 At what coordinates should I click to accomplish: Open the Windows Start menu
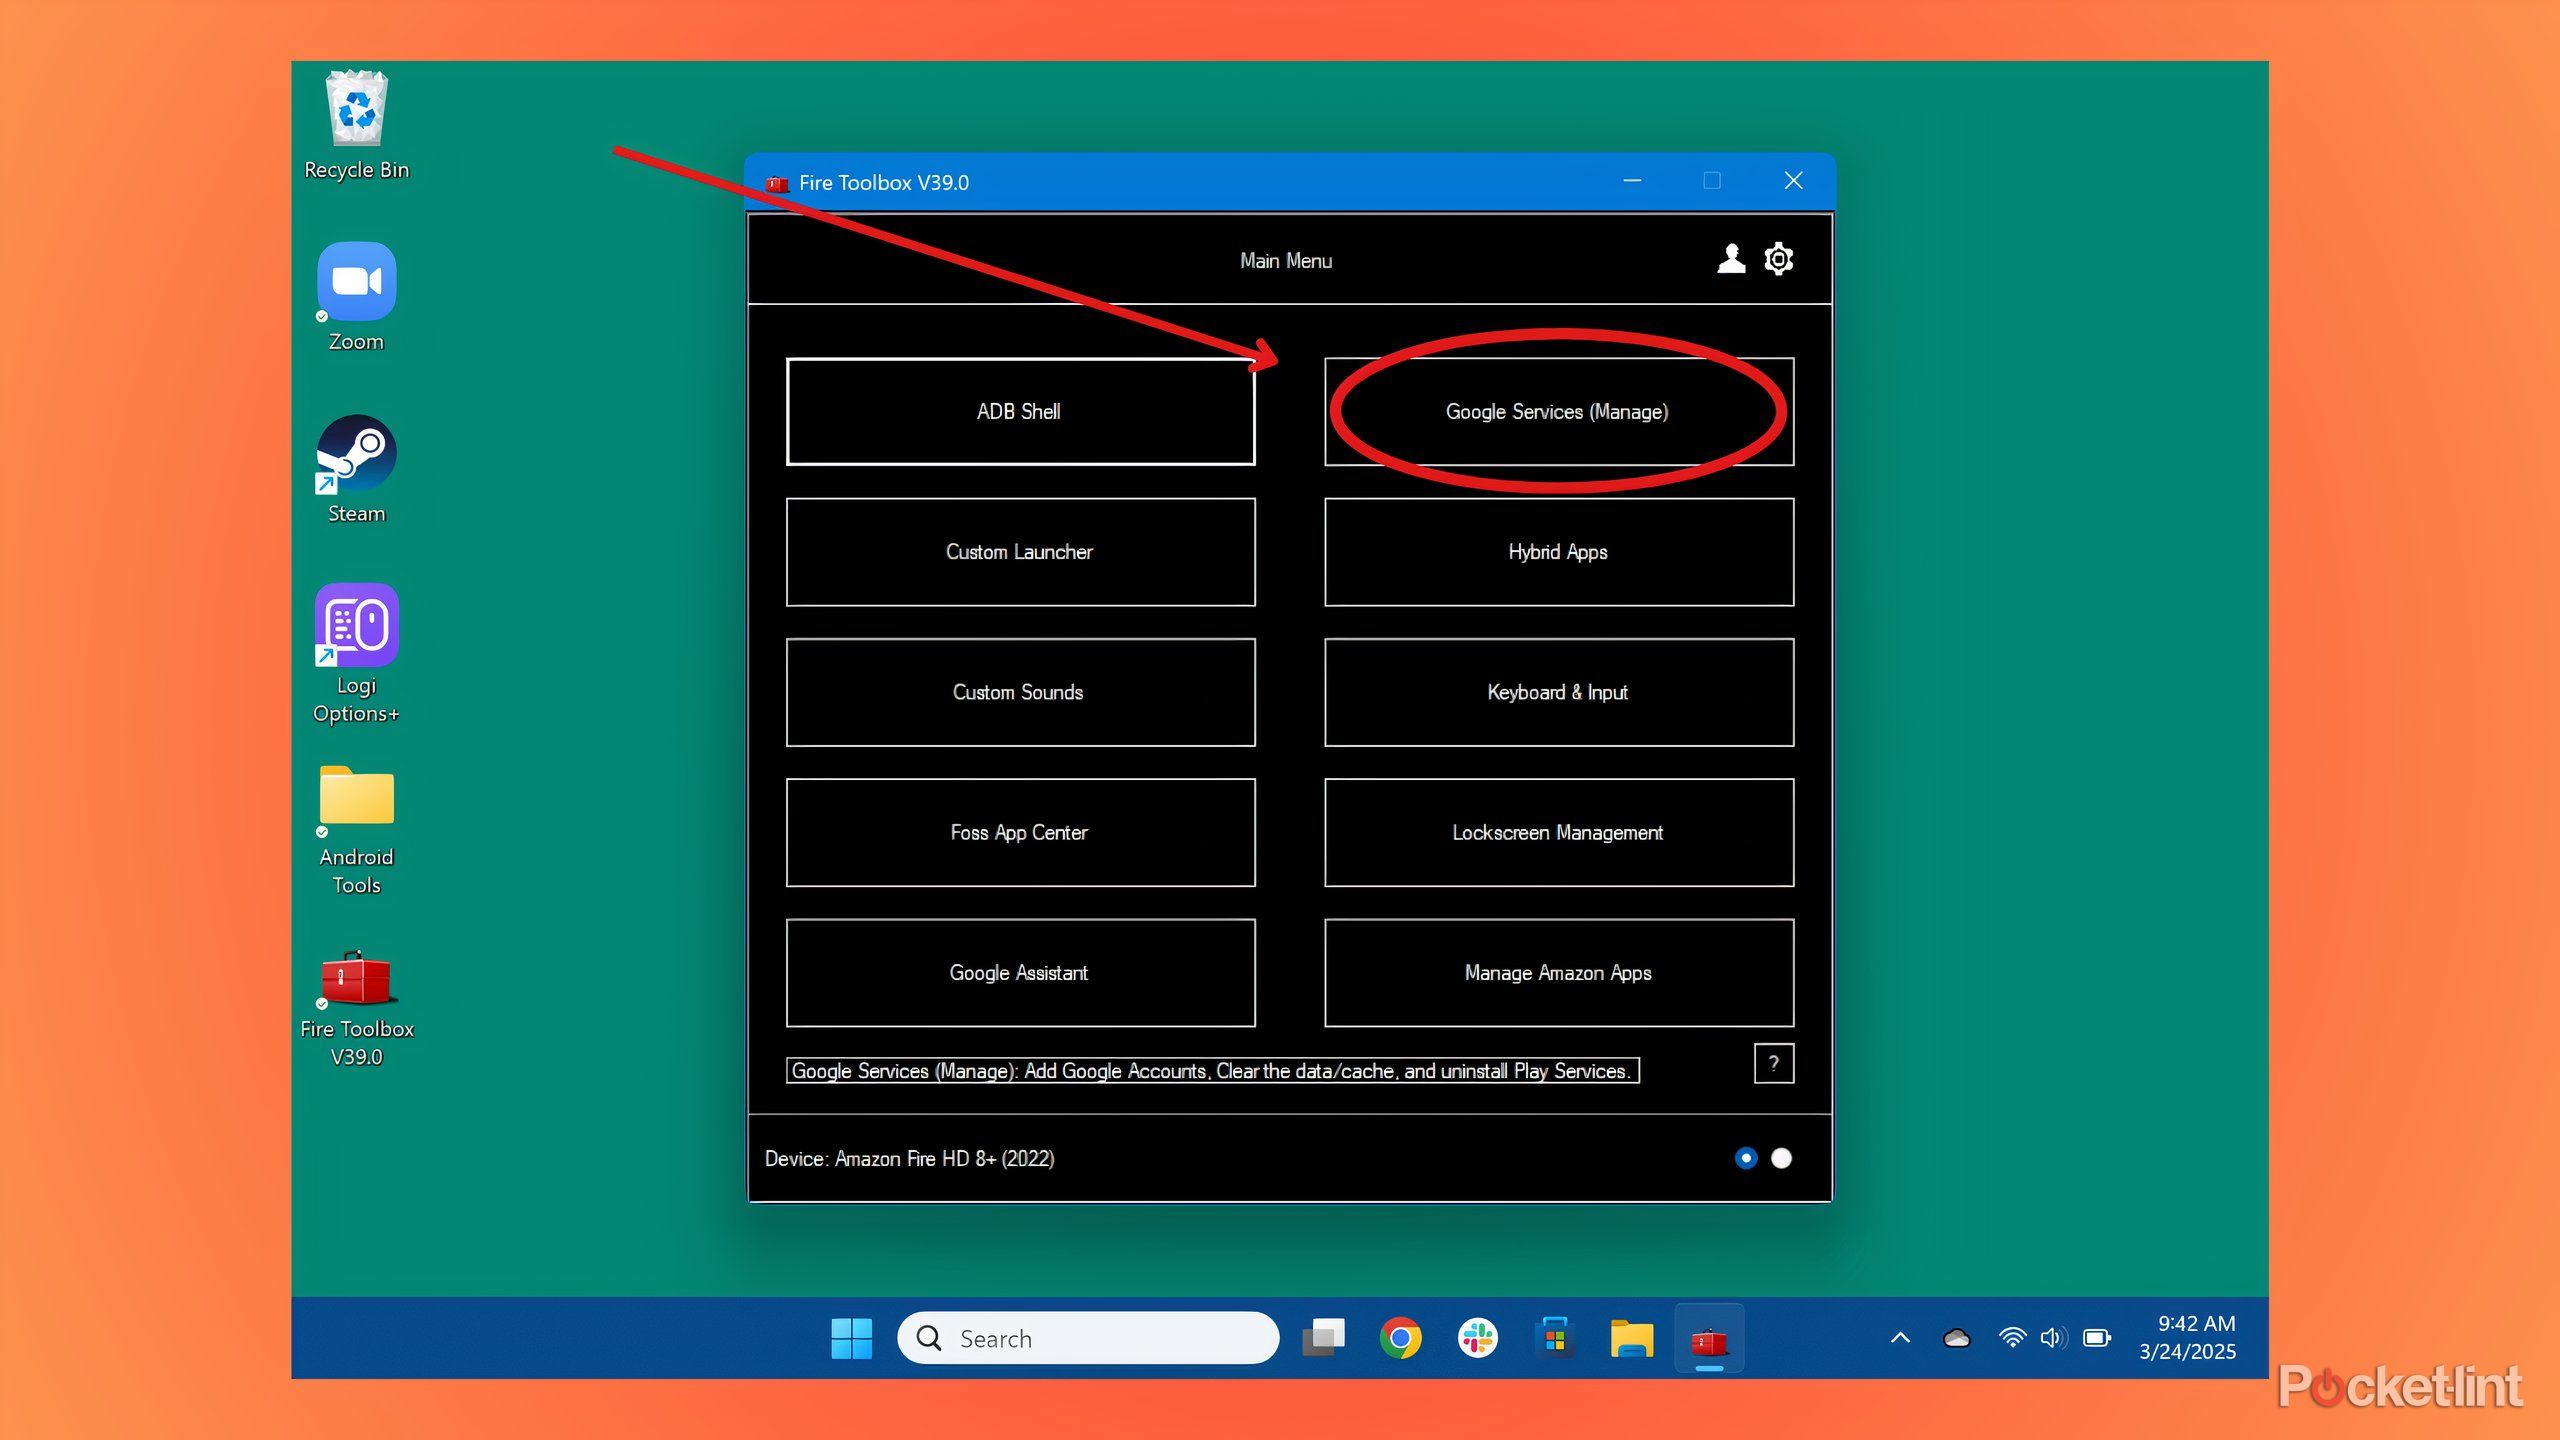851,1338
